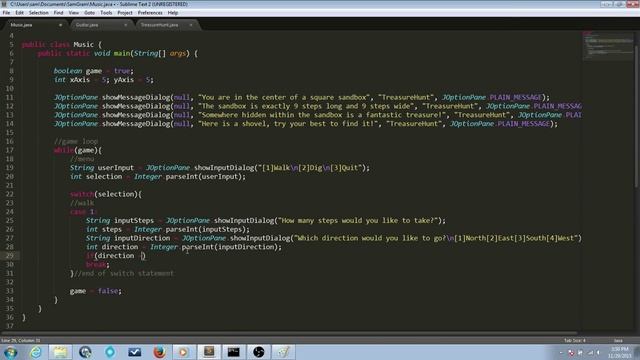Click 'int steps' on line 26
640x360 pixels.
coord(104,229)
